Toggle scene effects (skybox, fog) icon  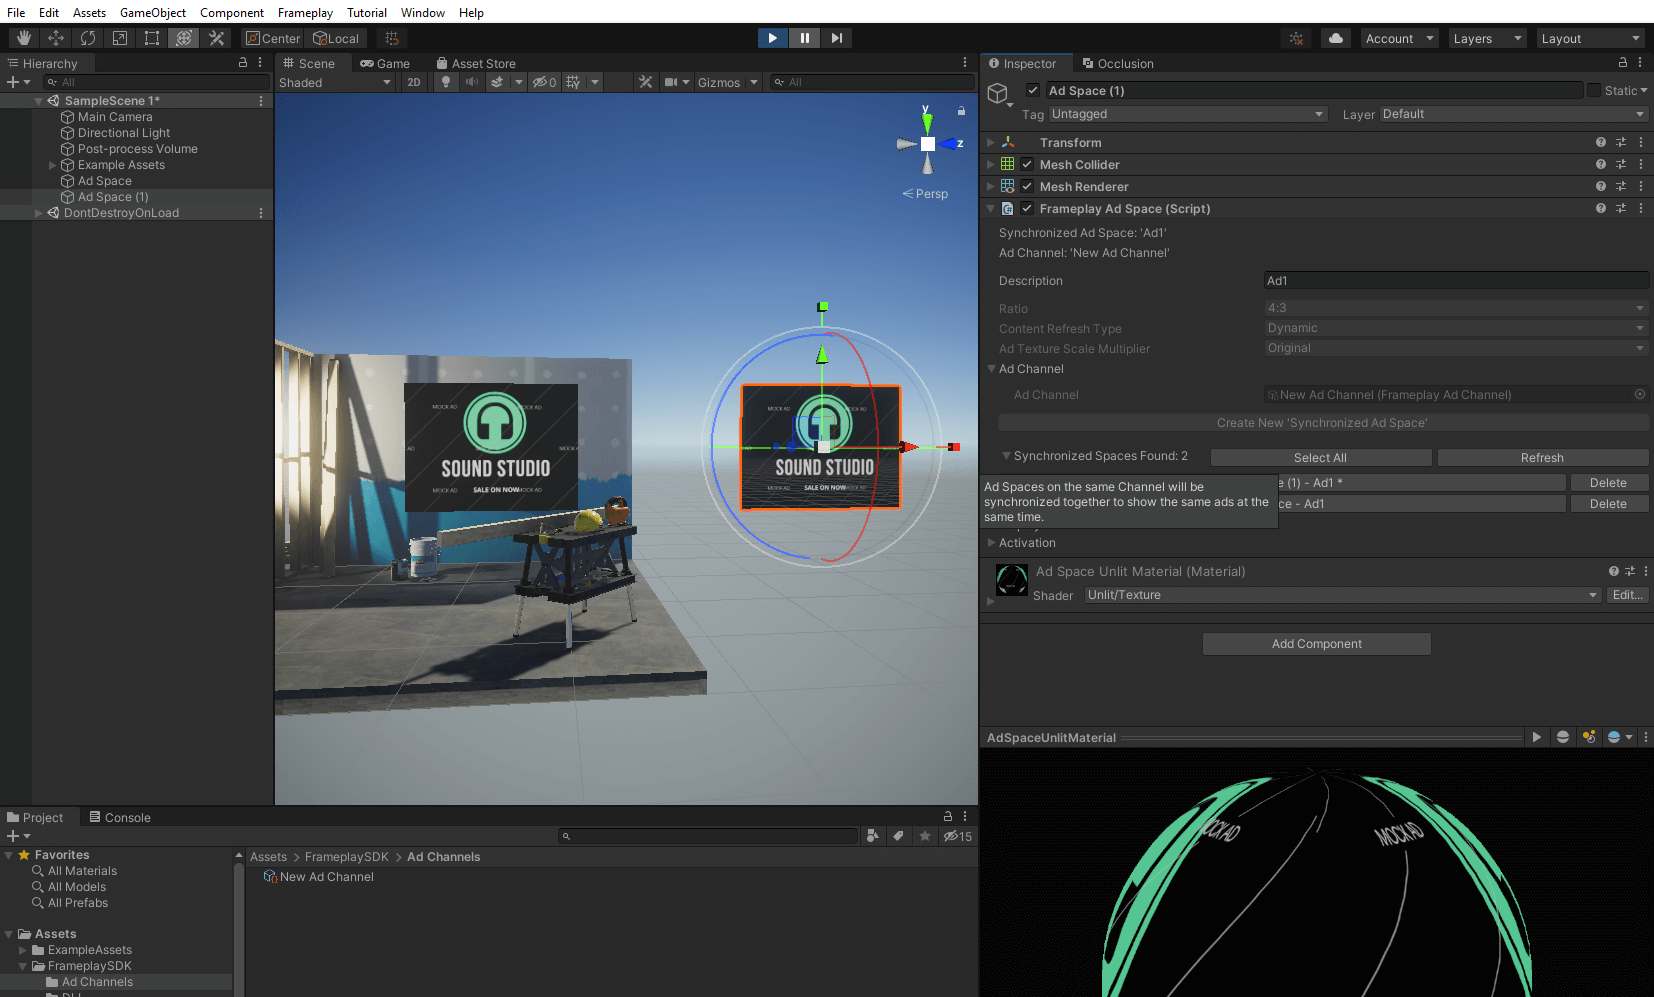coord(497,82)
